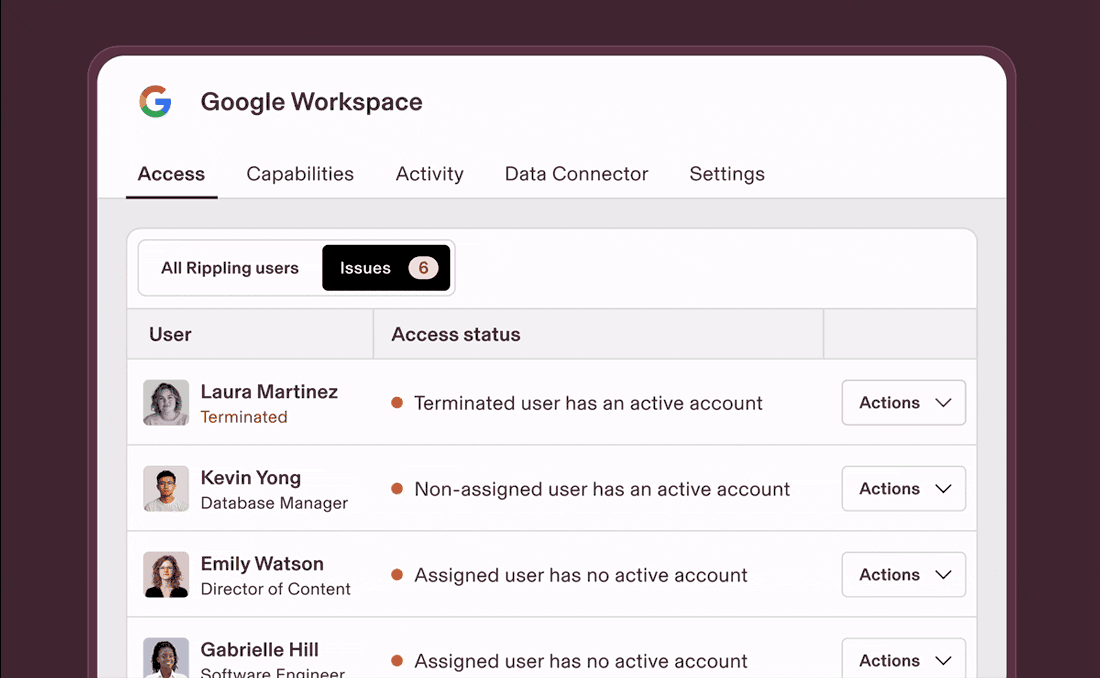Enable the Issues filter view
This screenshot has height=678, width=1100.
click(365, 267)
